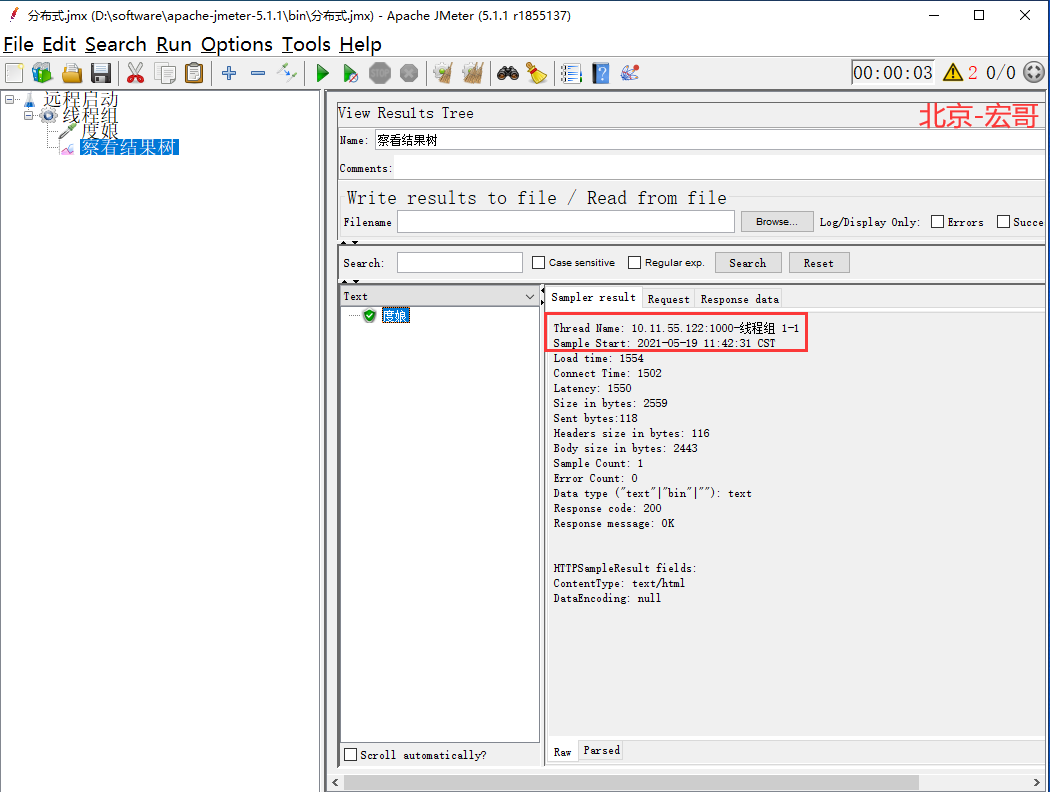Click the horizontal scrollbar thumb
Image resolution: width=1050 pixels, height=792 pixels.
coord(631,782)
